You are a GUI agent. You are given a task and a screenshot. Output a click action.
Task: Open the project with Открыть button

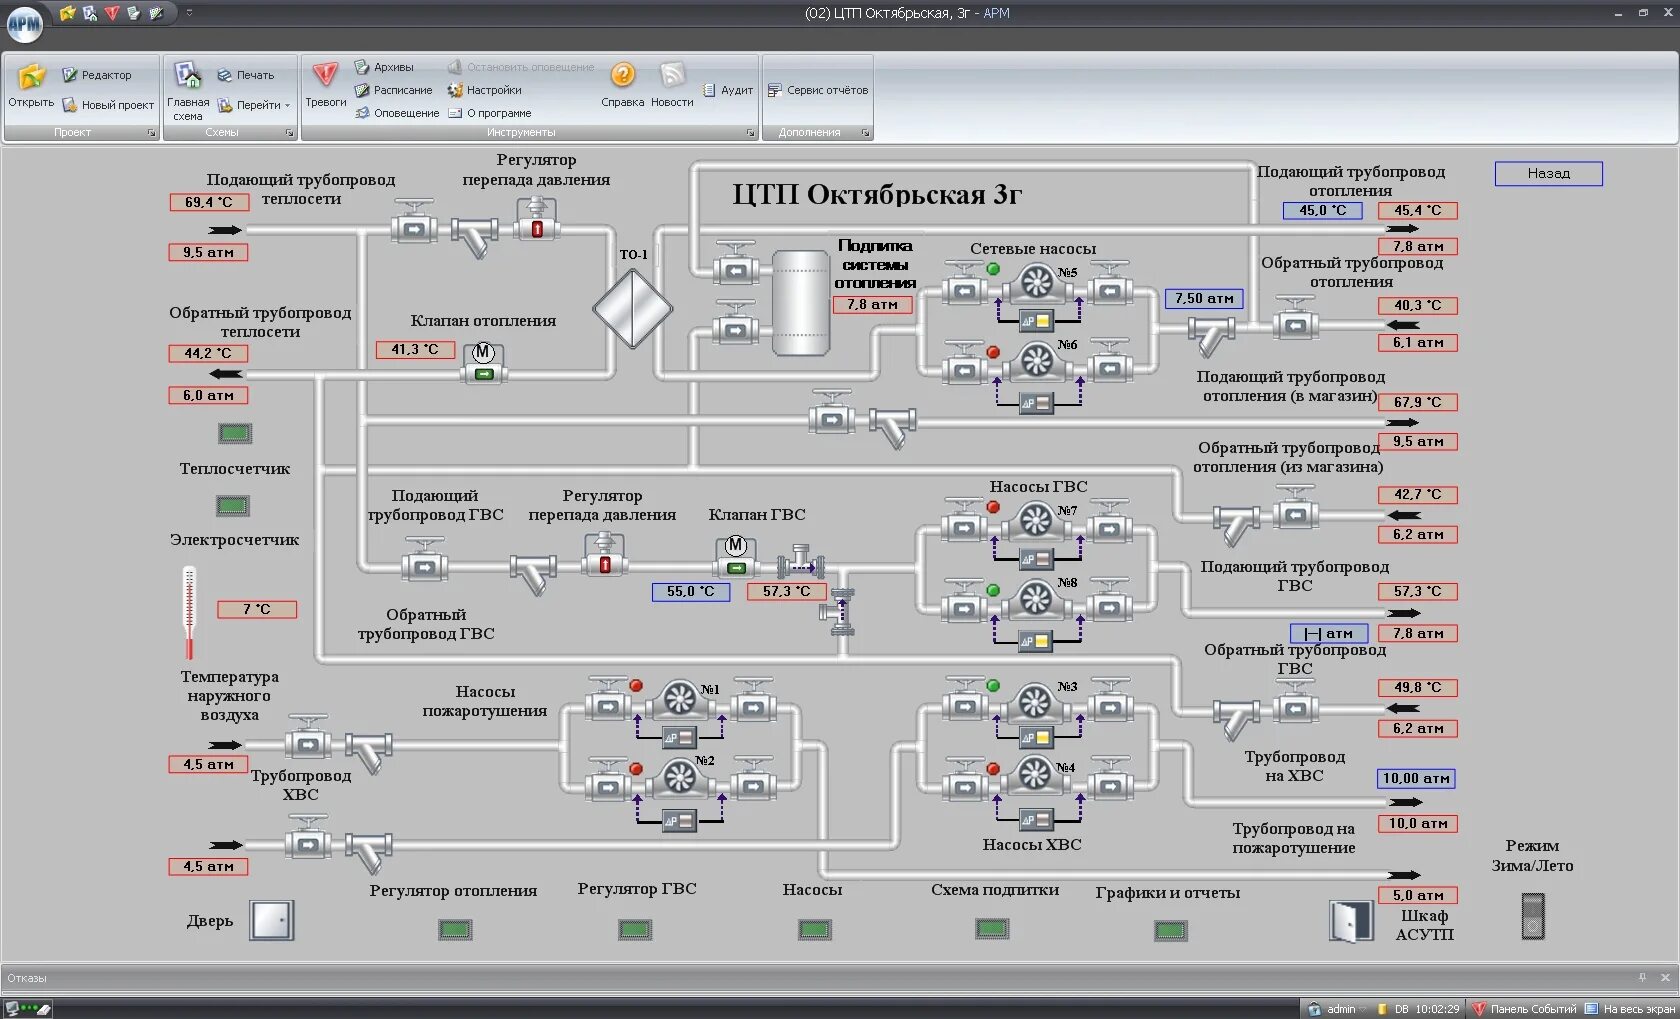click(x=31, y=86)
